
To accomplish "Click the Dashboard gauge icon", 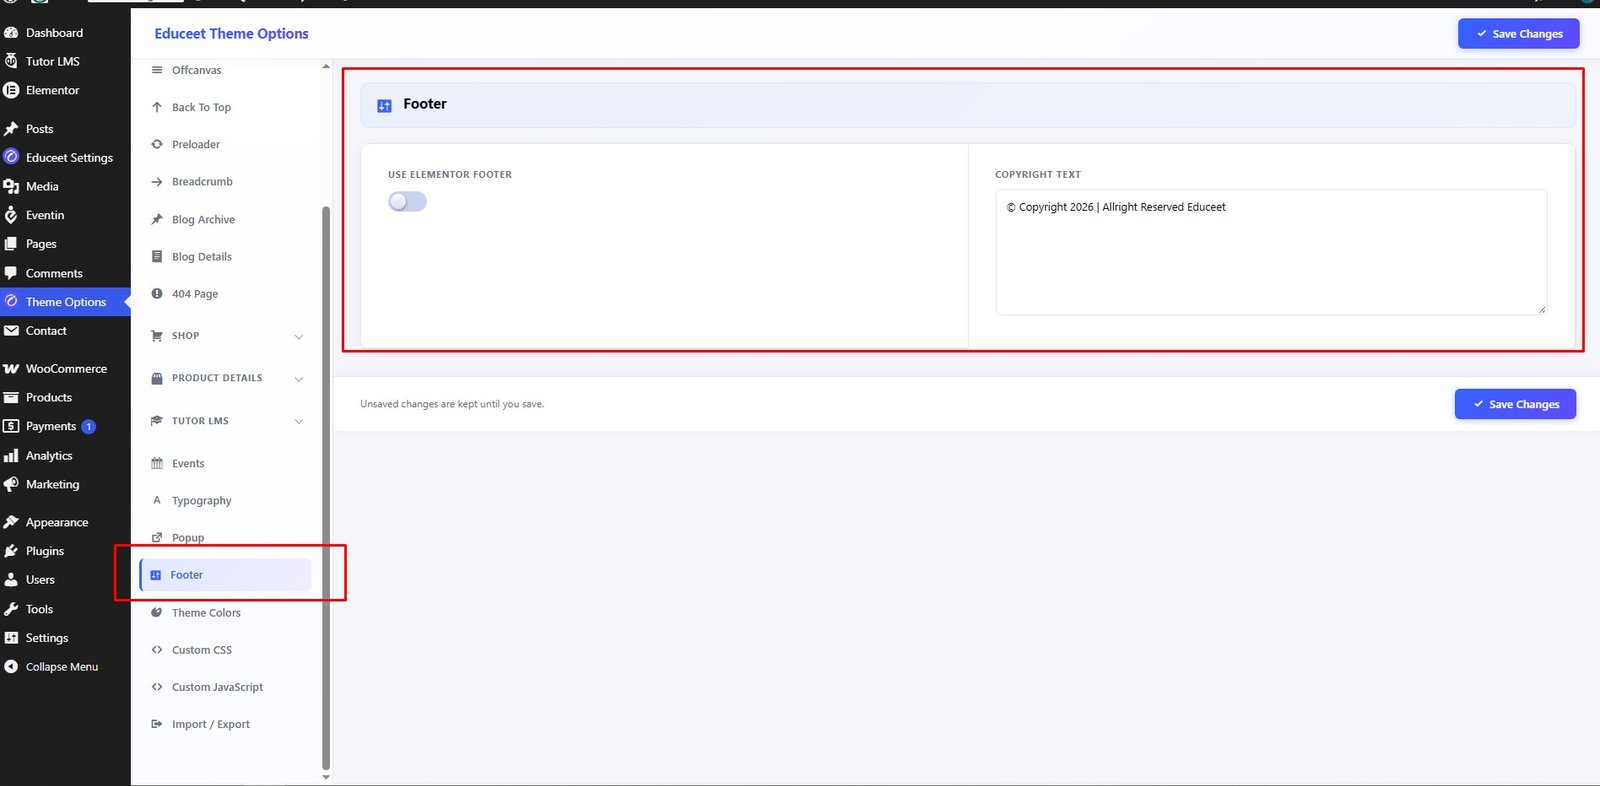I will coord(11,33).
